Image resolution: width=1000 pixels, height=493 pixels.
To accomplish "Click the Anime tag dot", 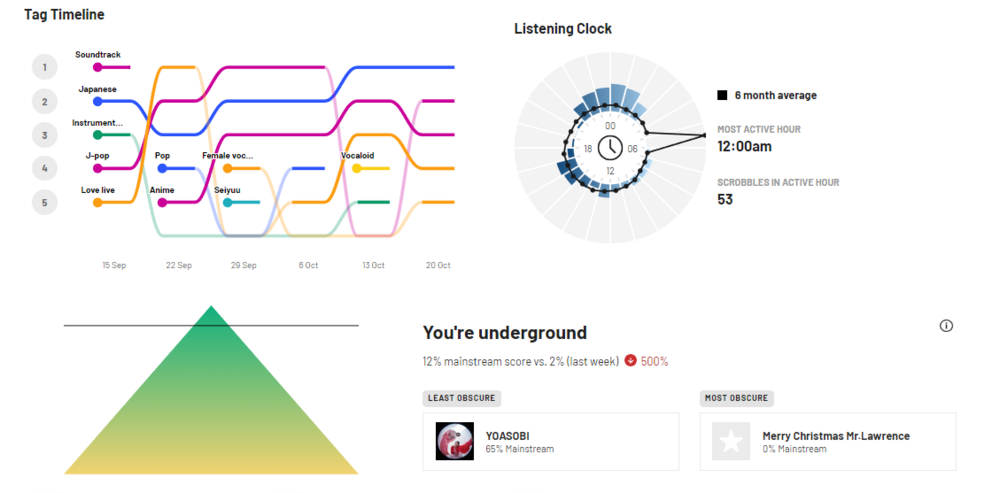I will (x=162, y=202).
